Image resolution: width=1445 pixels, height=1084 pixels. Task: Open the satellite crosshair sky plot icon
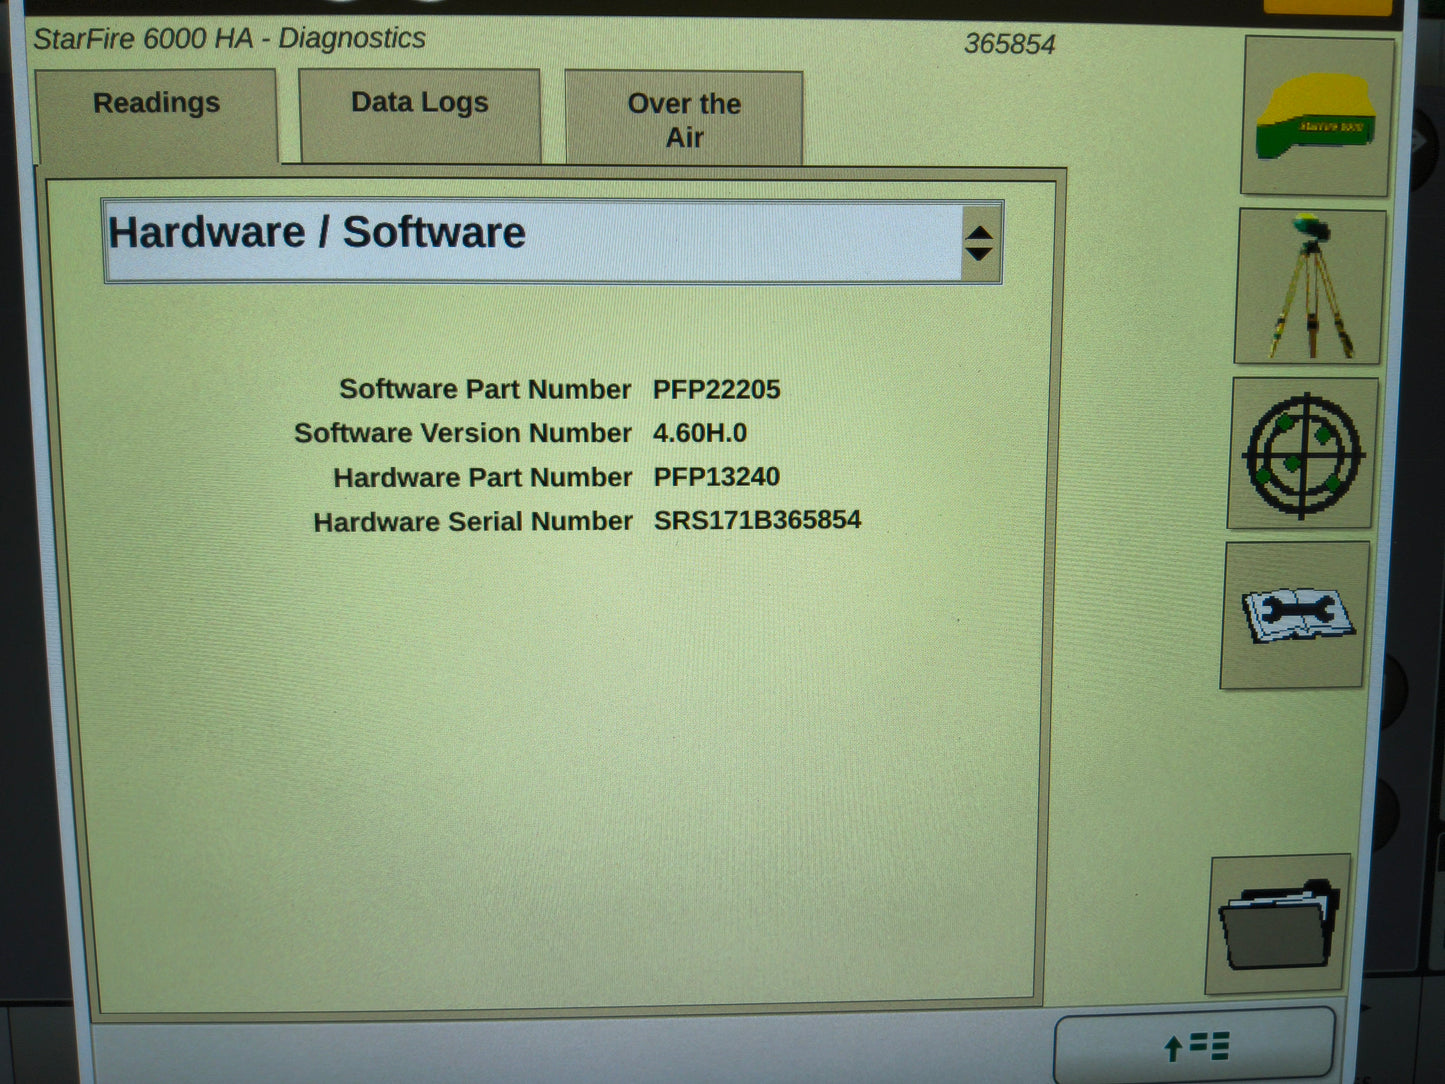coord(1303,454)
